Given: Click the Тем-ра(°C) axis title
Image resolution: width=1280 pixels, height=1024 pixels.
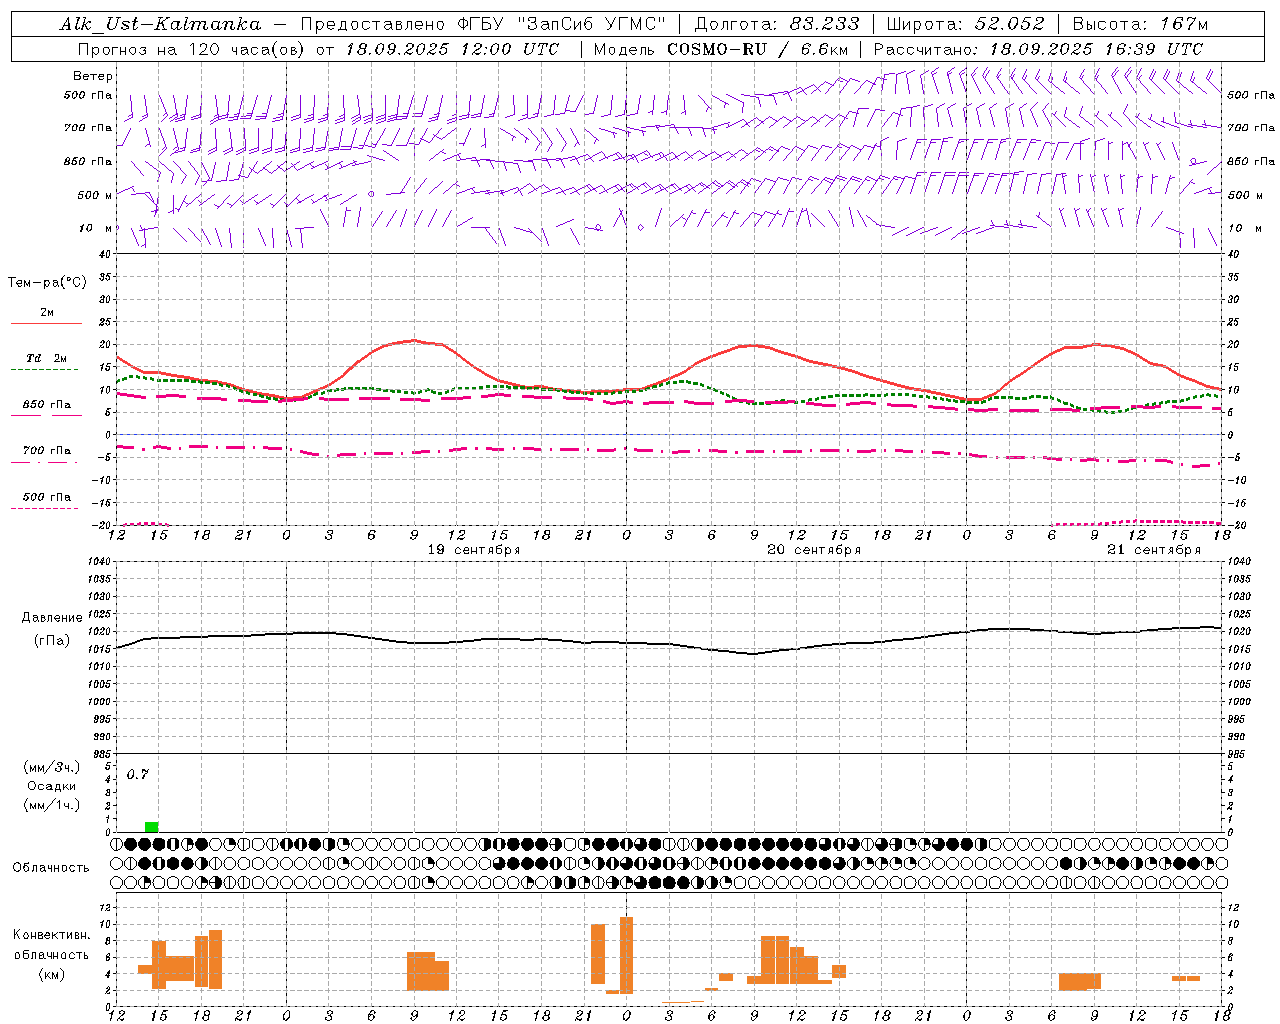Looking at the screenshot, I should click(47, 283).
